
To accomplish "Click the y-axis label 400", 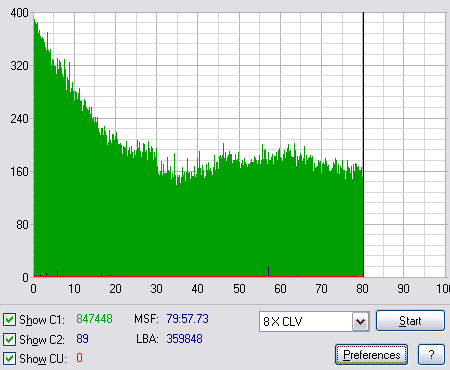I will (x=20, y=13).
